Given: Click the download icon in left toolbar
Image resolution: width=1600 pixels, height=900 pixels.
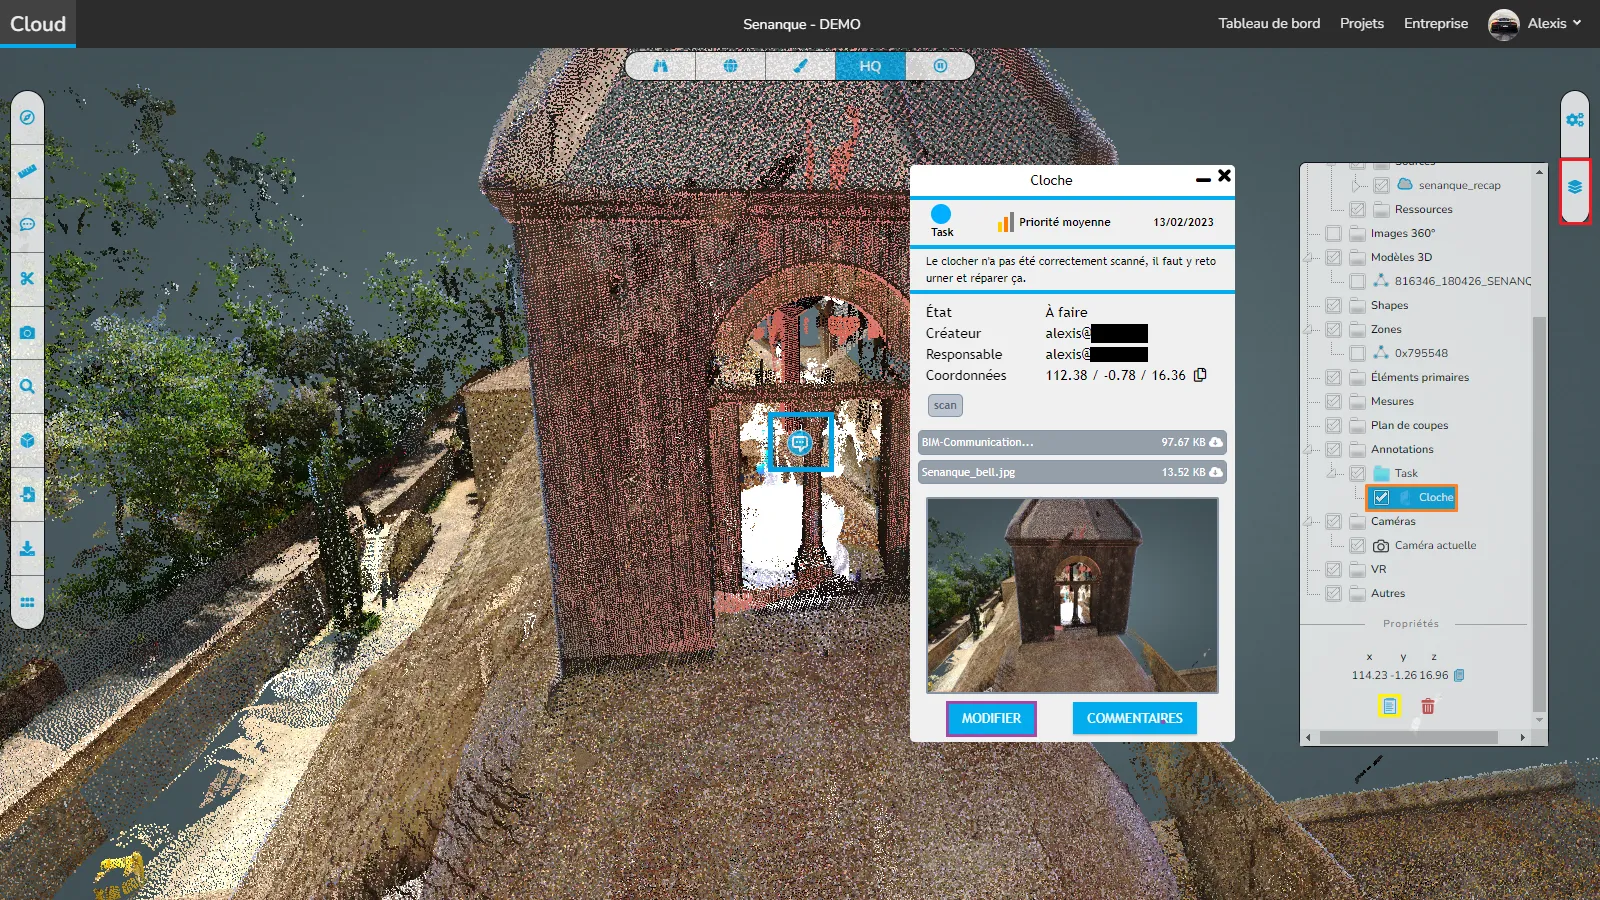Looking at the screenshot, I should coord(27,548).
